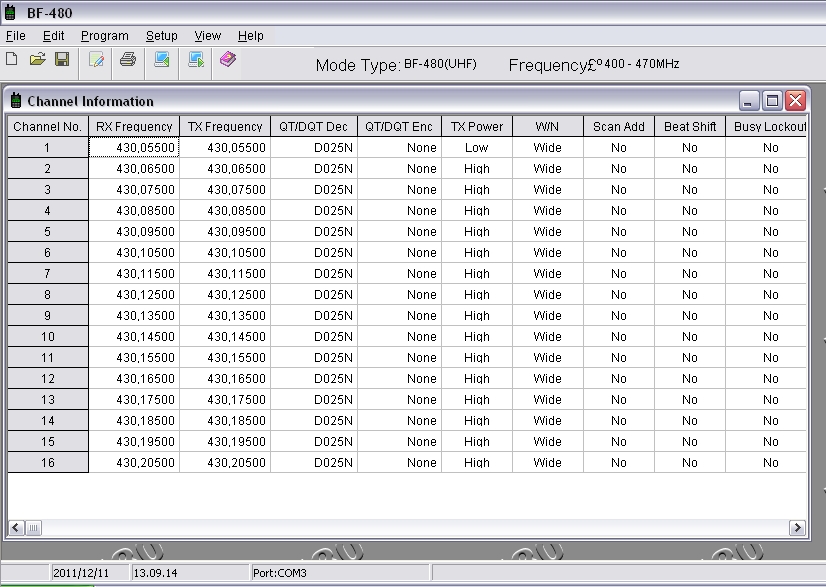
Task: Open the help book icon
Action: (228, 59)
